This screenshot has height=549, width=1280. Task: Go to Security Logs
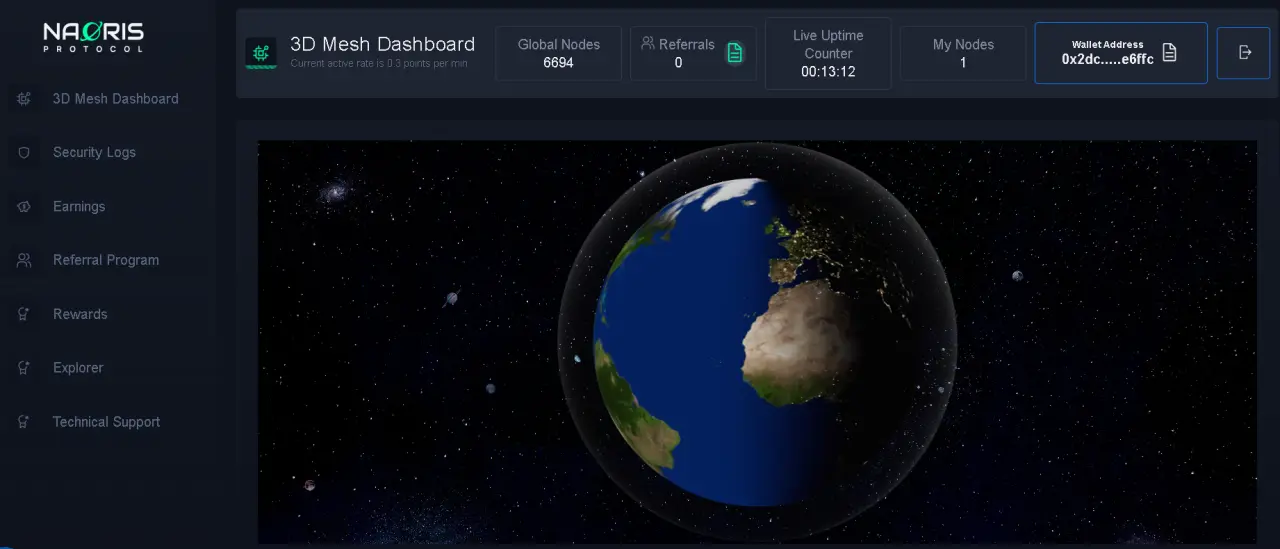click(x=94, y=152)
